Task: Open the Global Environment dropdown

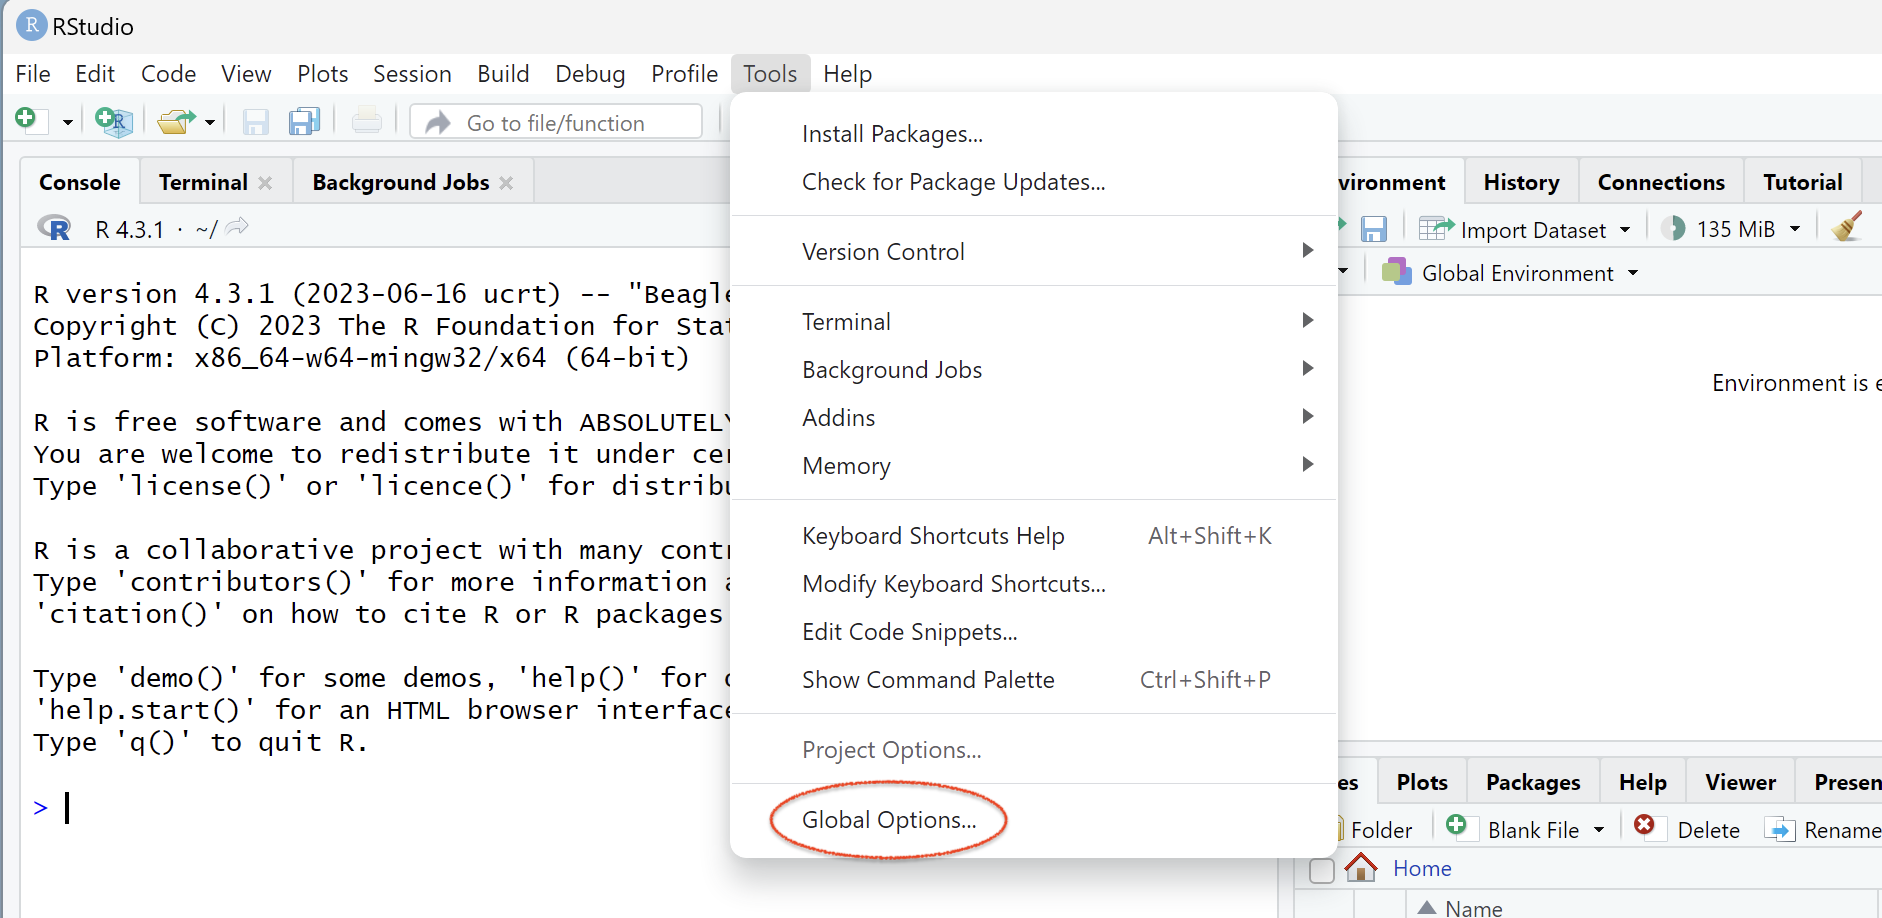Action: [x=1510, y=273]
